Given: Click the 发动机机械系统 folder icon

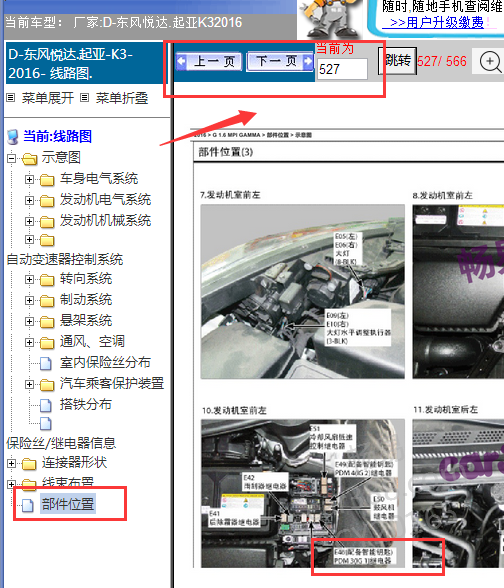Looking at the screenshot, I should coord(47,222).
